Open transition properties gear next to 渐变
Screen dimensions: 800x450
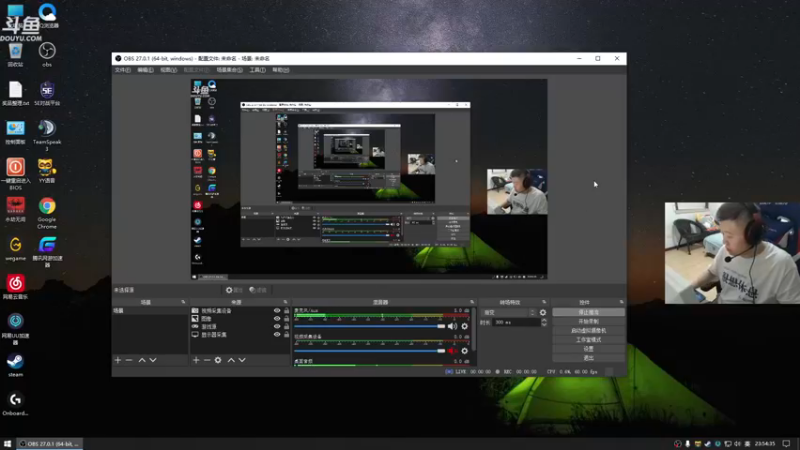pyautogui.click(x=543, y=313)
